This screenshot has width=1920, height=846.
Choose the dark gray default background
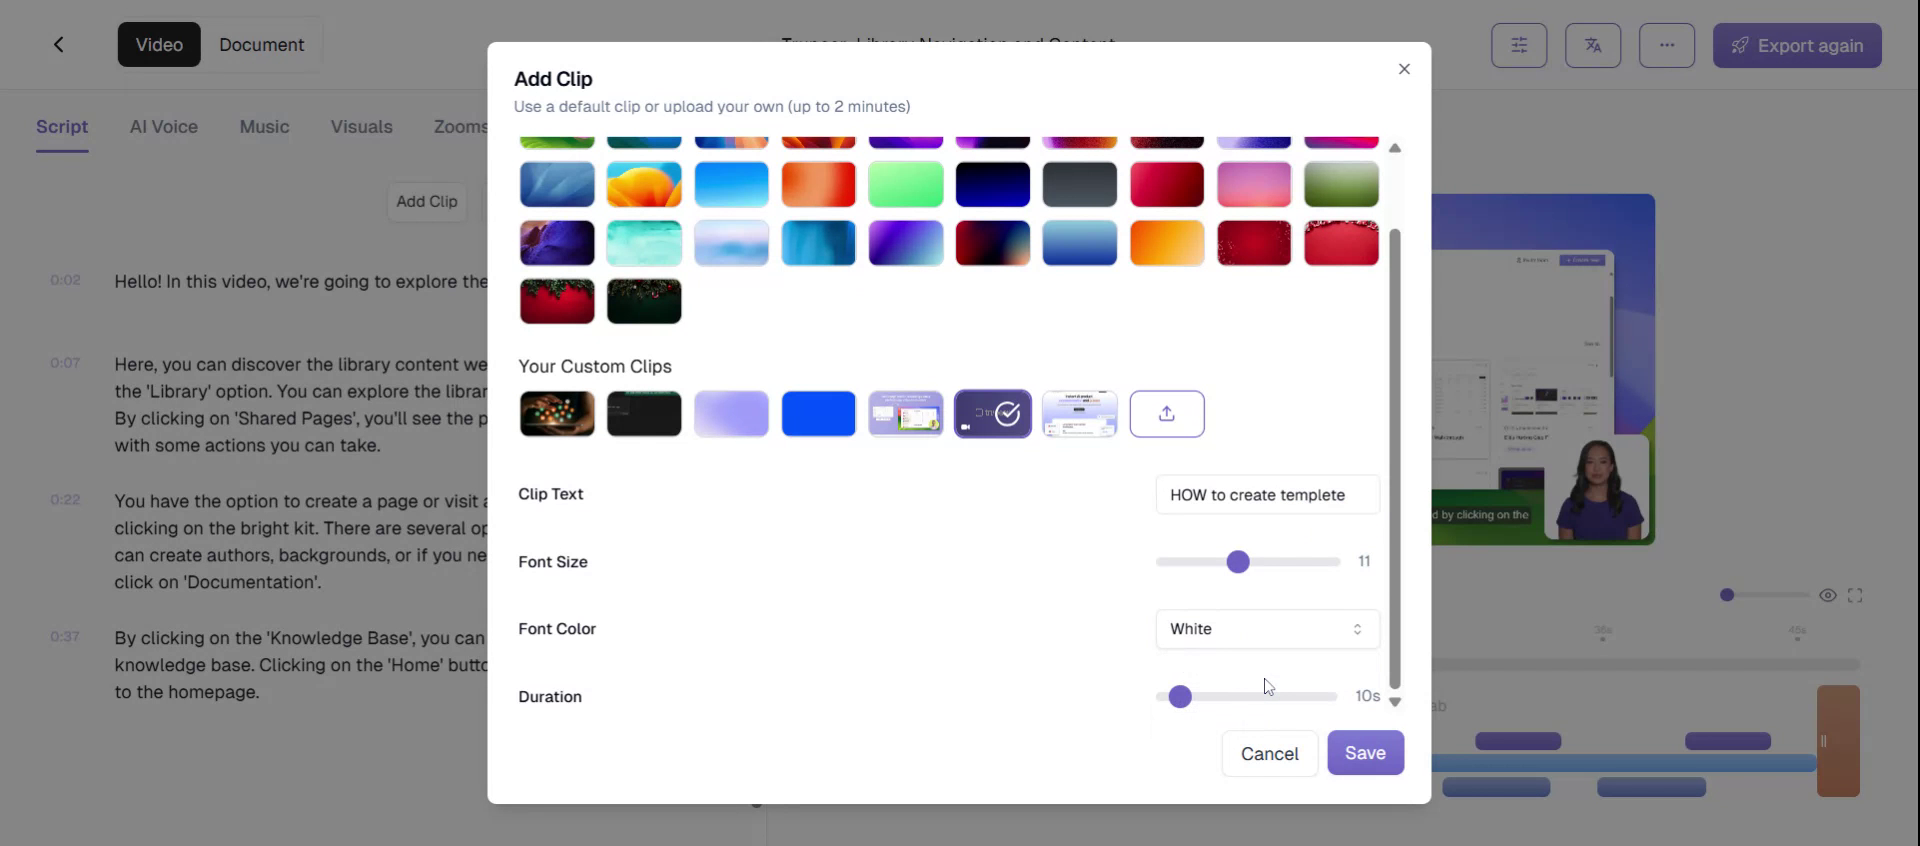[x=1080, y=185]
